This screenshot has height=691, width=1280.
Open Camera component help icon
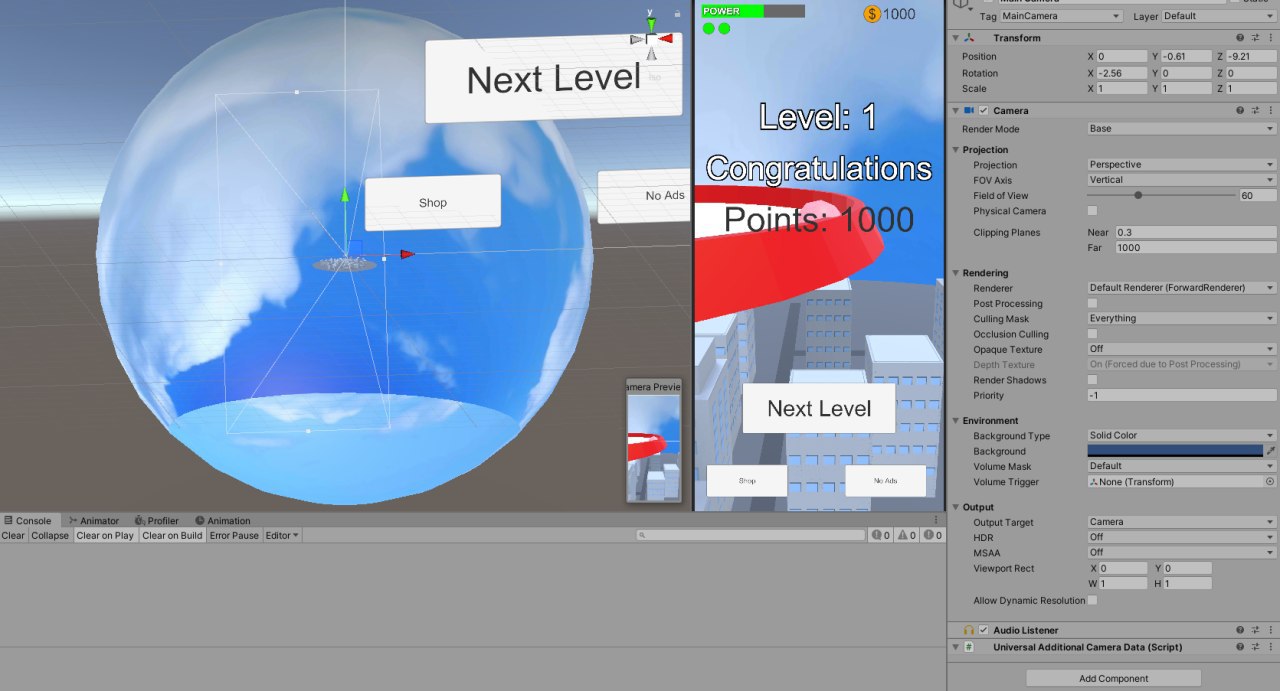(x=1240, y=111)
